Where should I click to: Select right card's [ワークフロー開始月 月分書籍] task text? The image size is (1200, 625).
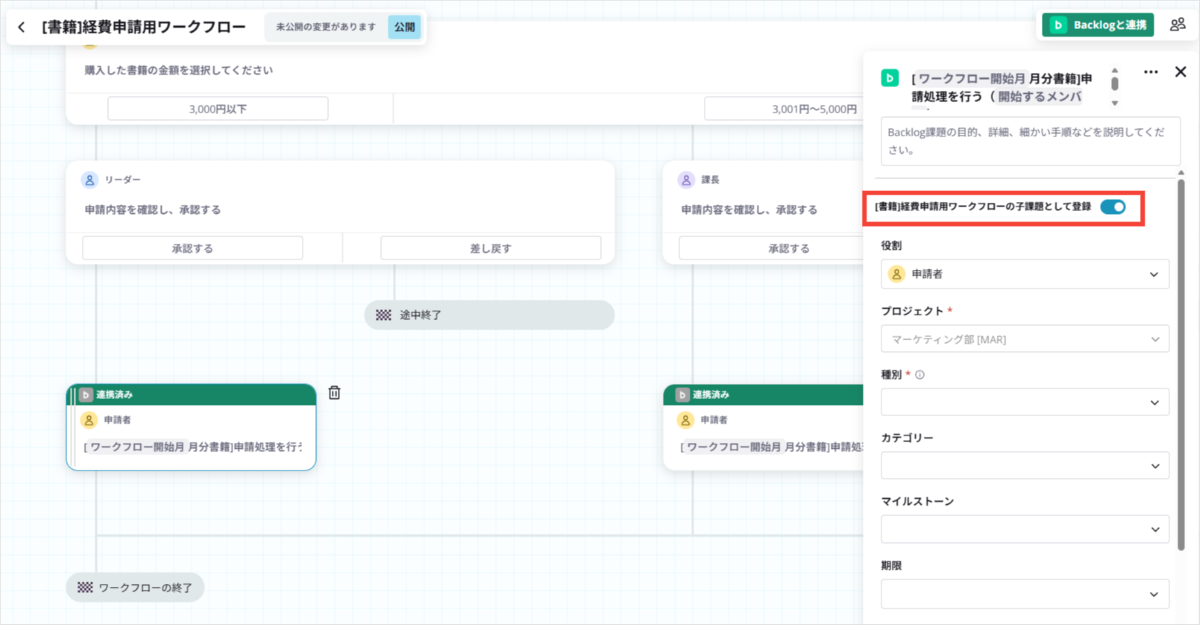[x=772, y=447]
